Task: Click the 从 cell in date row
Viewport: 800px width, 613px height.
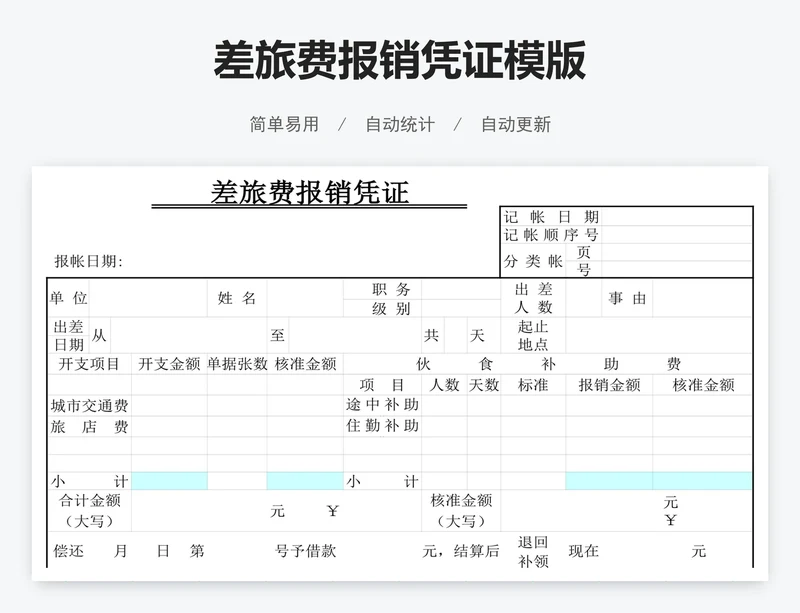Action: coord(99,335)
